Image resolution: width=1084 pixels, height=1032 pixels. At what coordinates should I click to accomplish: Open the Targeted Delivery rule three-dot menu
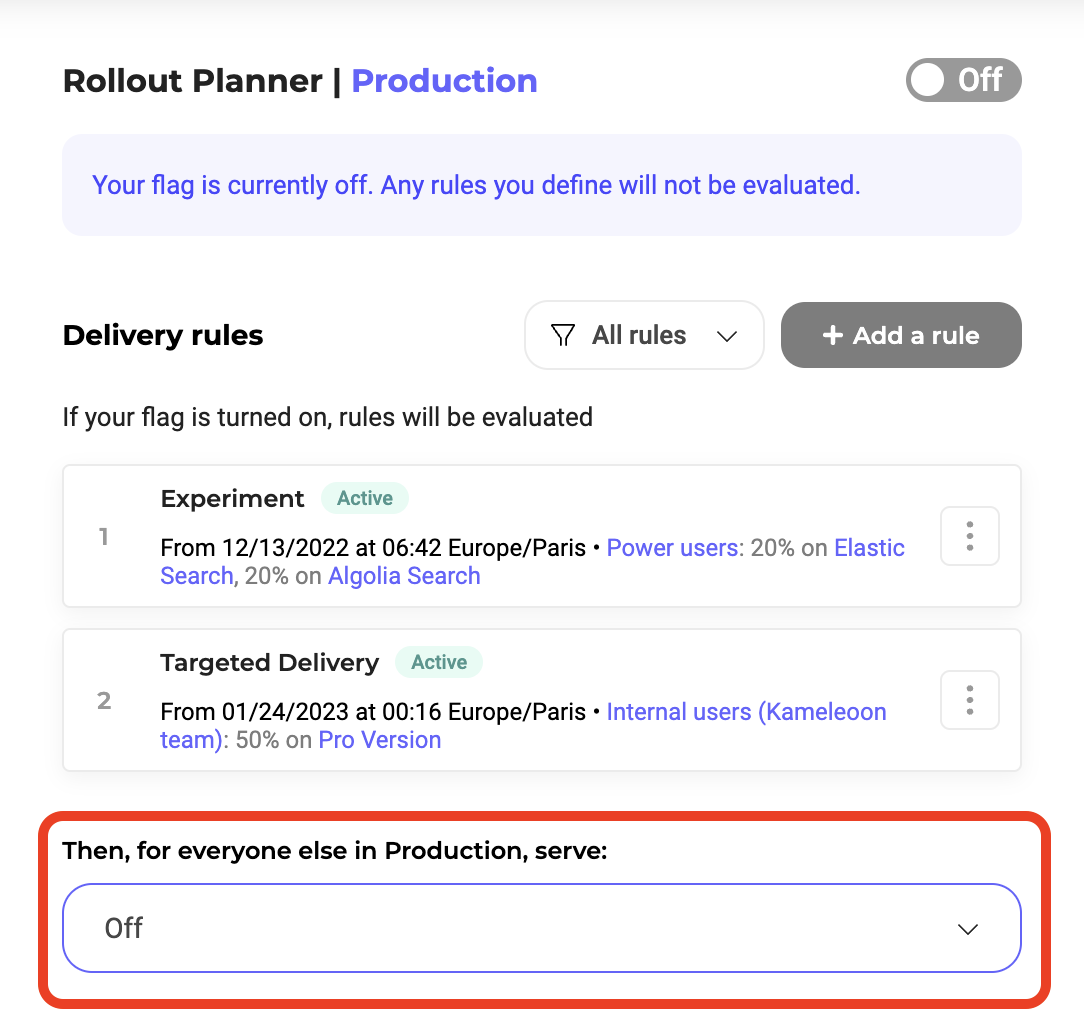pos(969,700)
